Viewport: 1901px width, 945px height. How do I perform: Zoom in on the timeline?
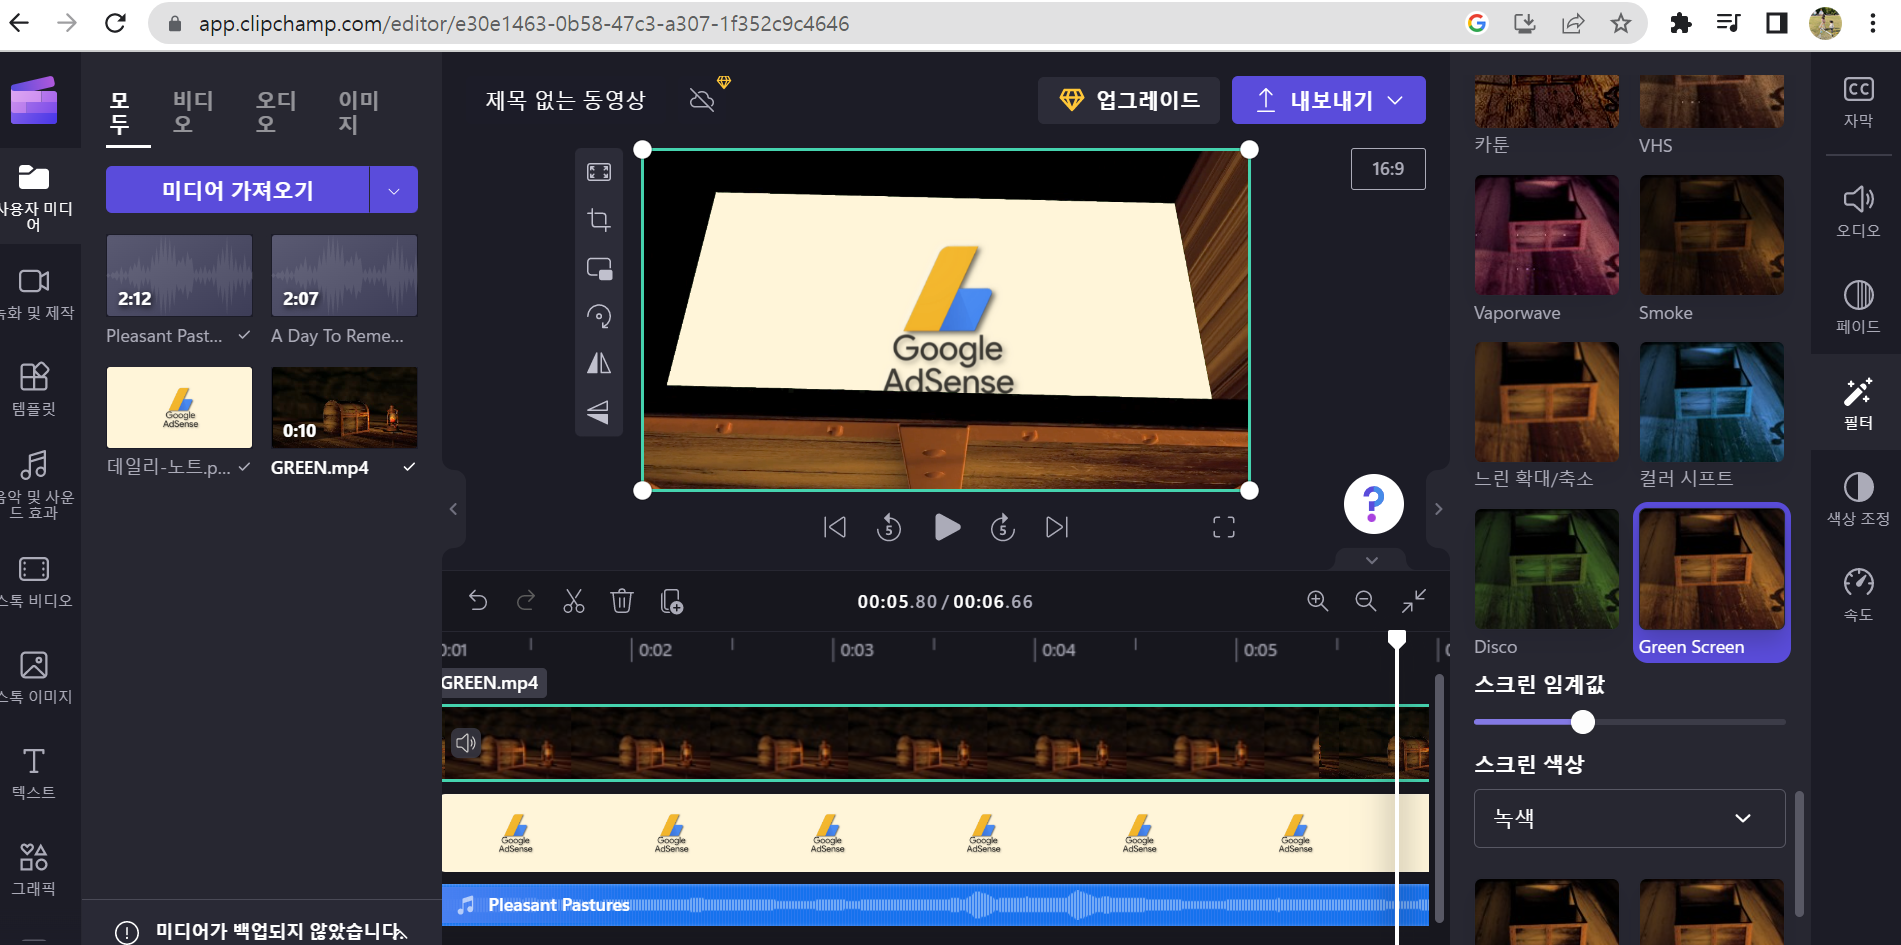click(x=1318, y=601)
